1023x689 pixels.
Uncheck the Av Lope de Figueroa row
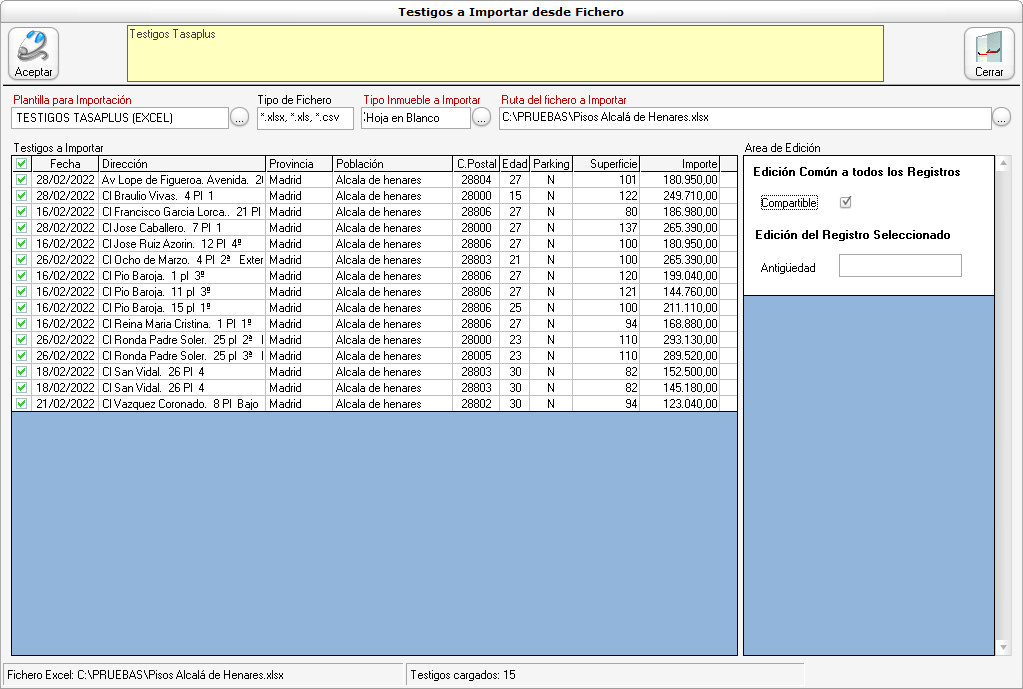pos(21,180)
